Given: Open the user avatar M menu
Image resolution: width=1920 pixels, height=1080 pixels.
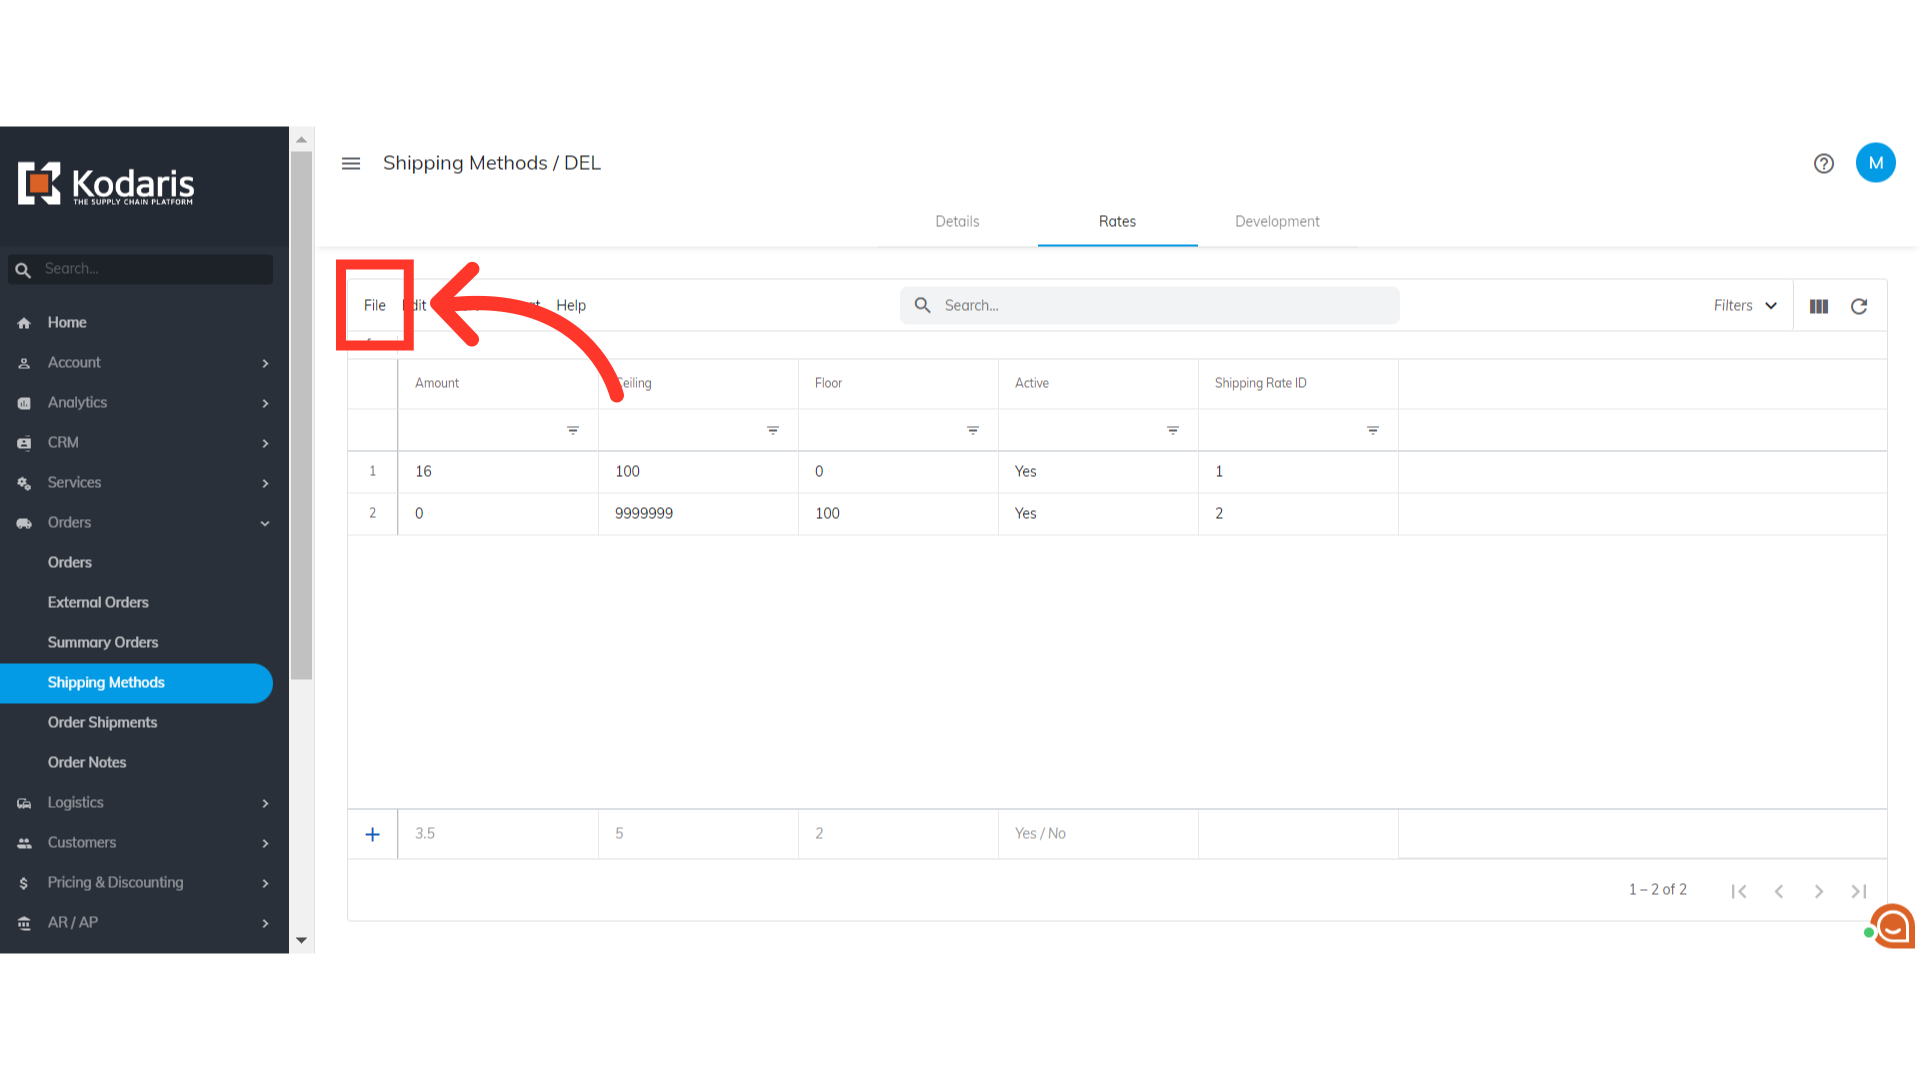Looking at the screenshot, I should [1875, 163].
